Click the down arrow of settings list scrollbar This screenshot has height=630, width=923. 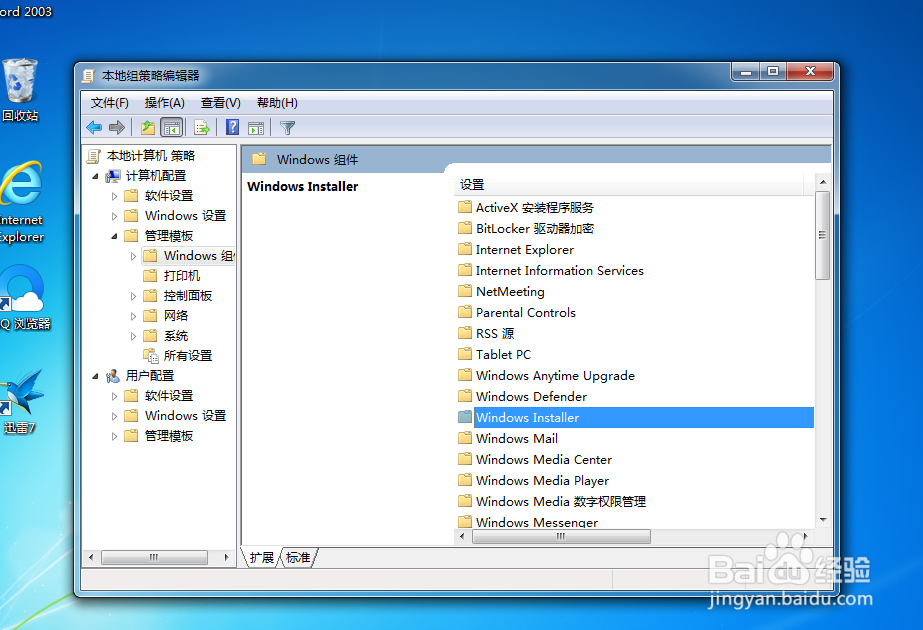click(x=823, y=519)
